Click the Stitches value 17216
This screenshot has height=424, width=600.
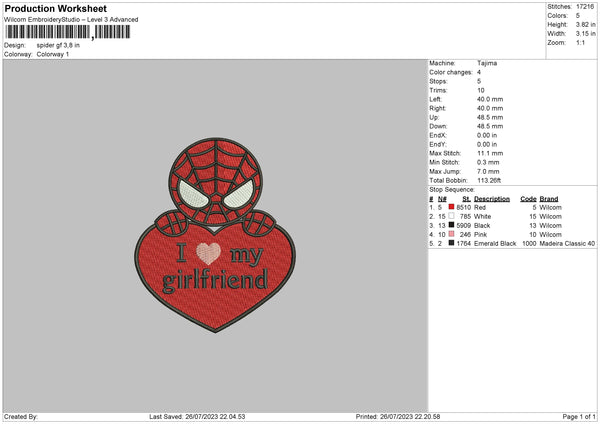[585, 7]
